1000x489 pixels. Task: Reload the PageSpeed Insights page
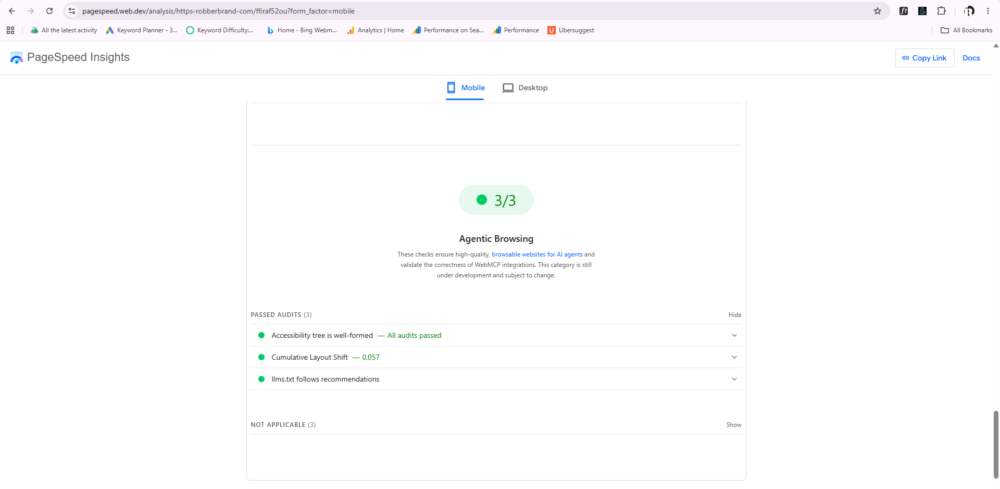(49, 11)
